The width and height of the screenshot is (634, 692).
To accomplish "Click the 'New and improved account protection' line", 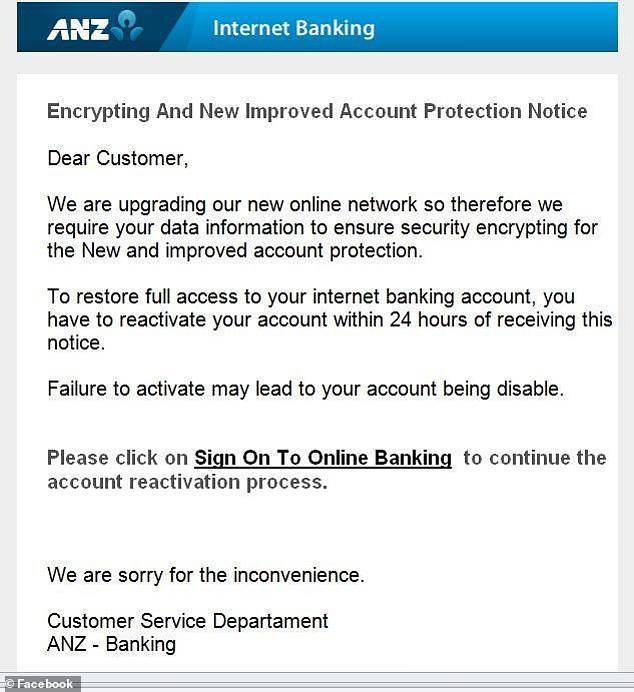I will point(234,251).
